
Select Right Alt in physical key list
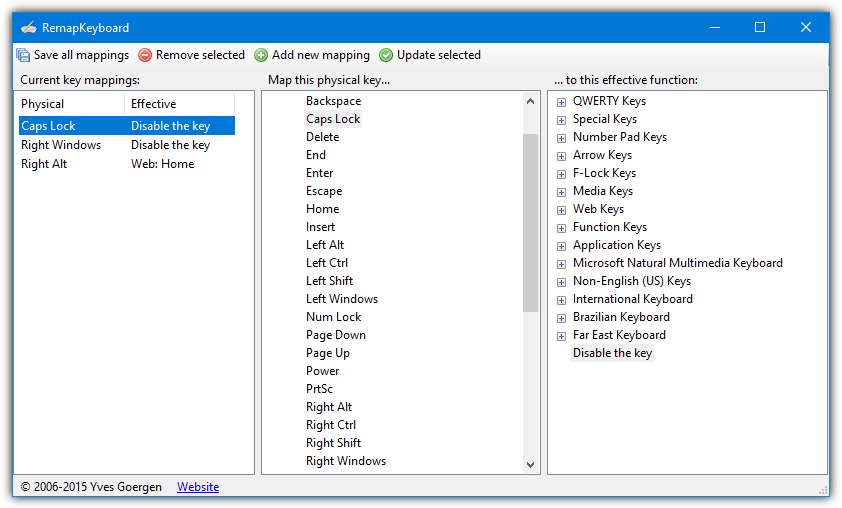tap(329, 407)
